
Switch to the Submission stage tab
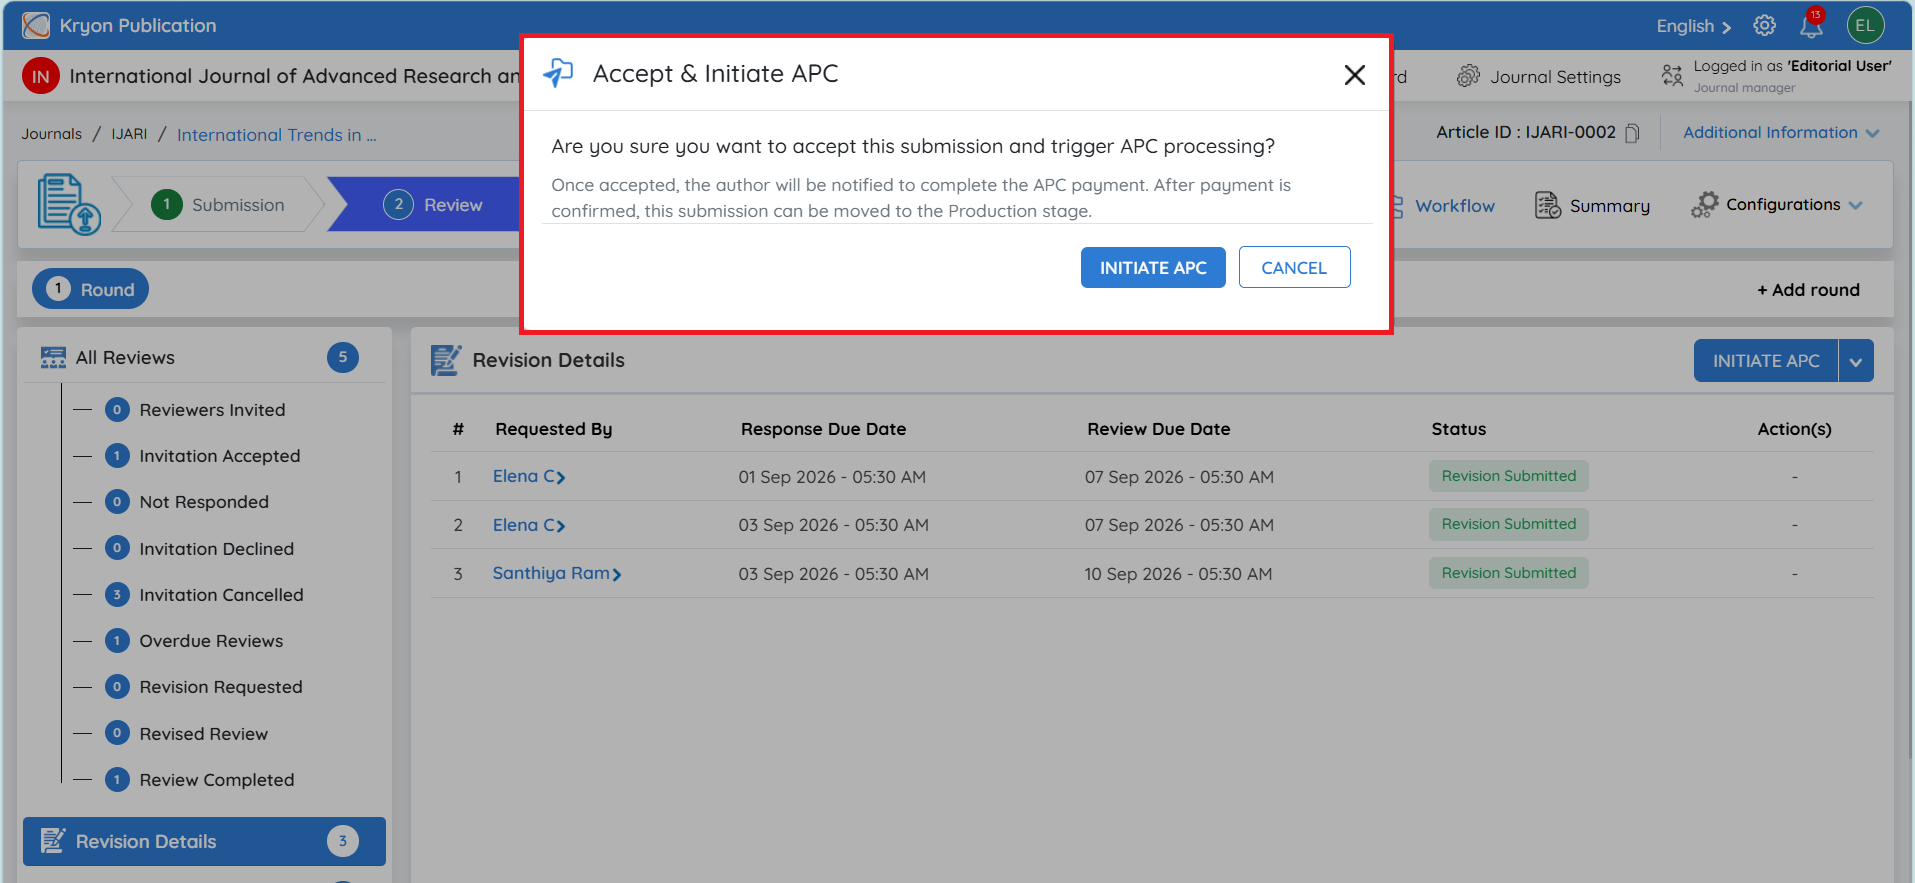pos(218,205)
